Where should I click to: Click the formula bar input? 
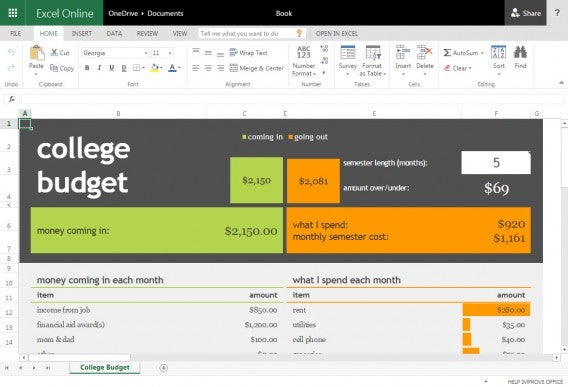(292, 99)
